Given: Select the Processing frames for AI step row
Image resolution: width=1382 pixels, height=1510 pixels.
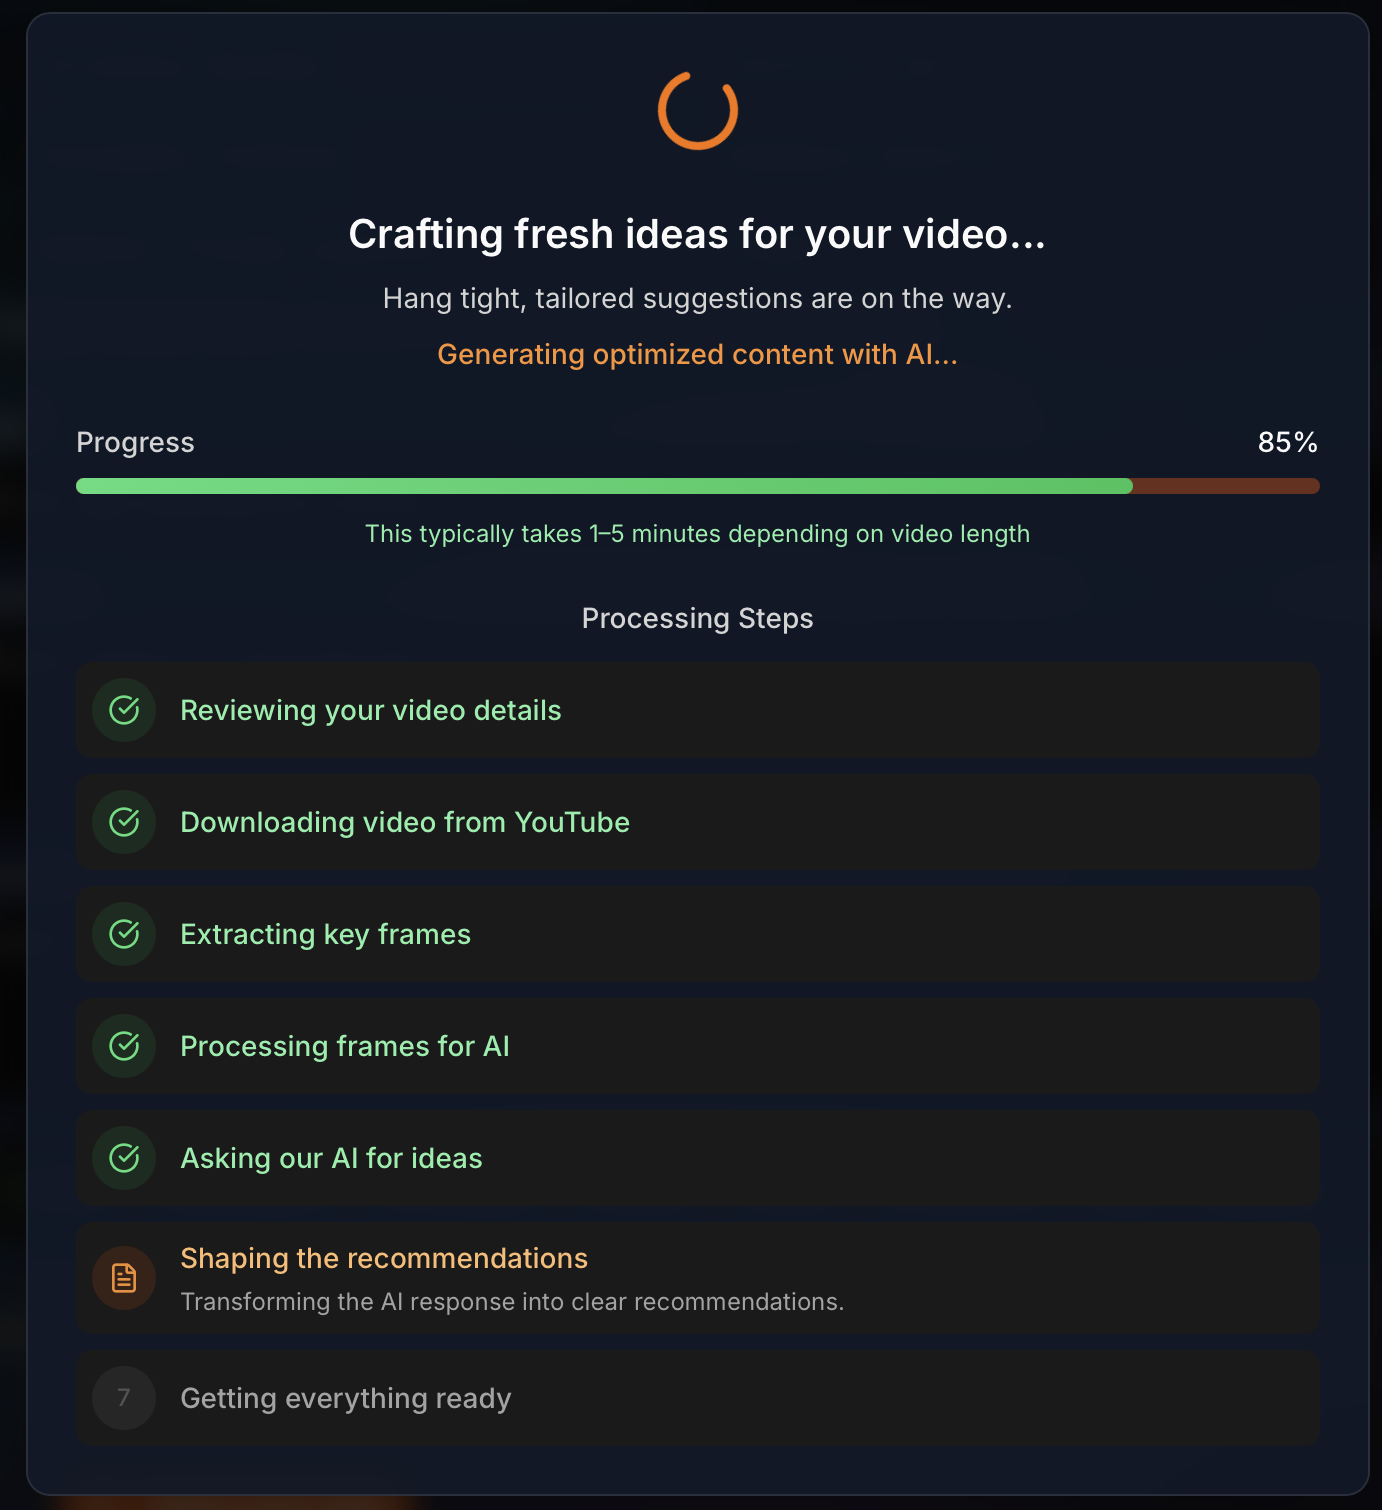Looking at the screenshot, I should (x=697, y=1046).
